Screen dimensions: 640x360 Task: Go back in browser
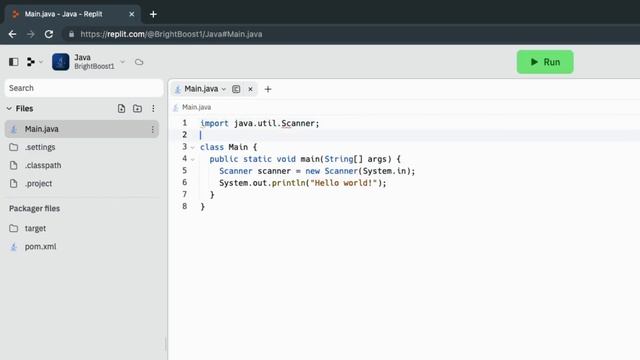[x=12, y=34]
